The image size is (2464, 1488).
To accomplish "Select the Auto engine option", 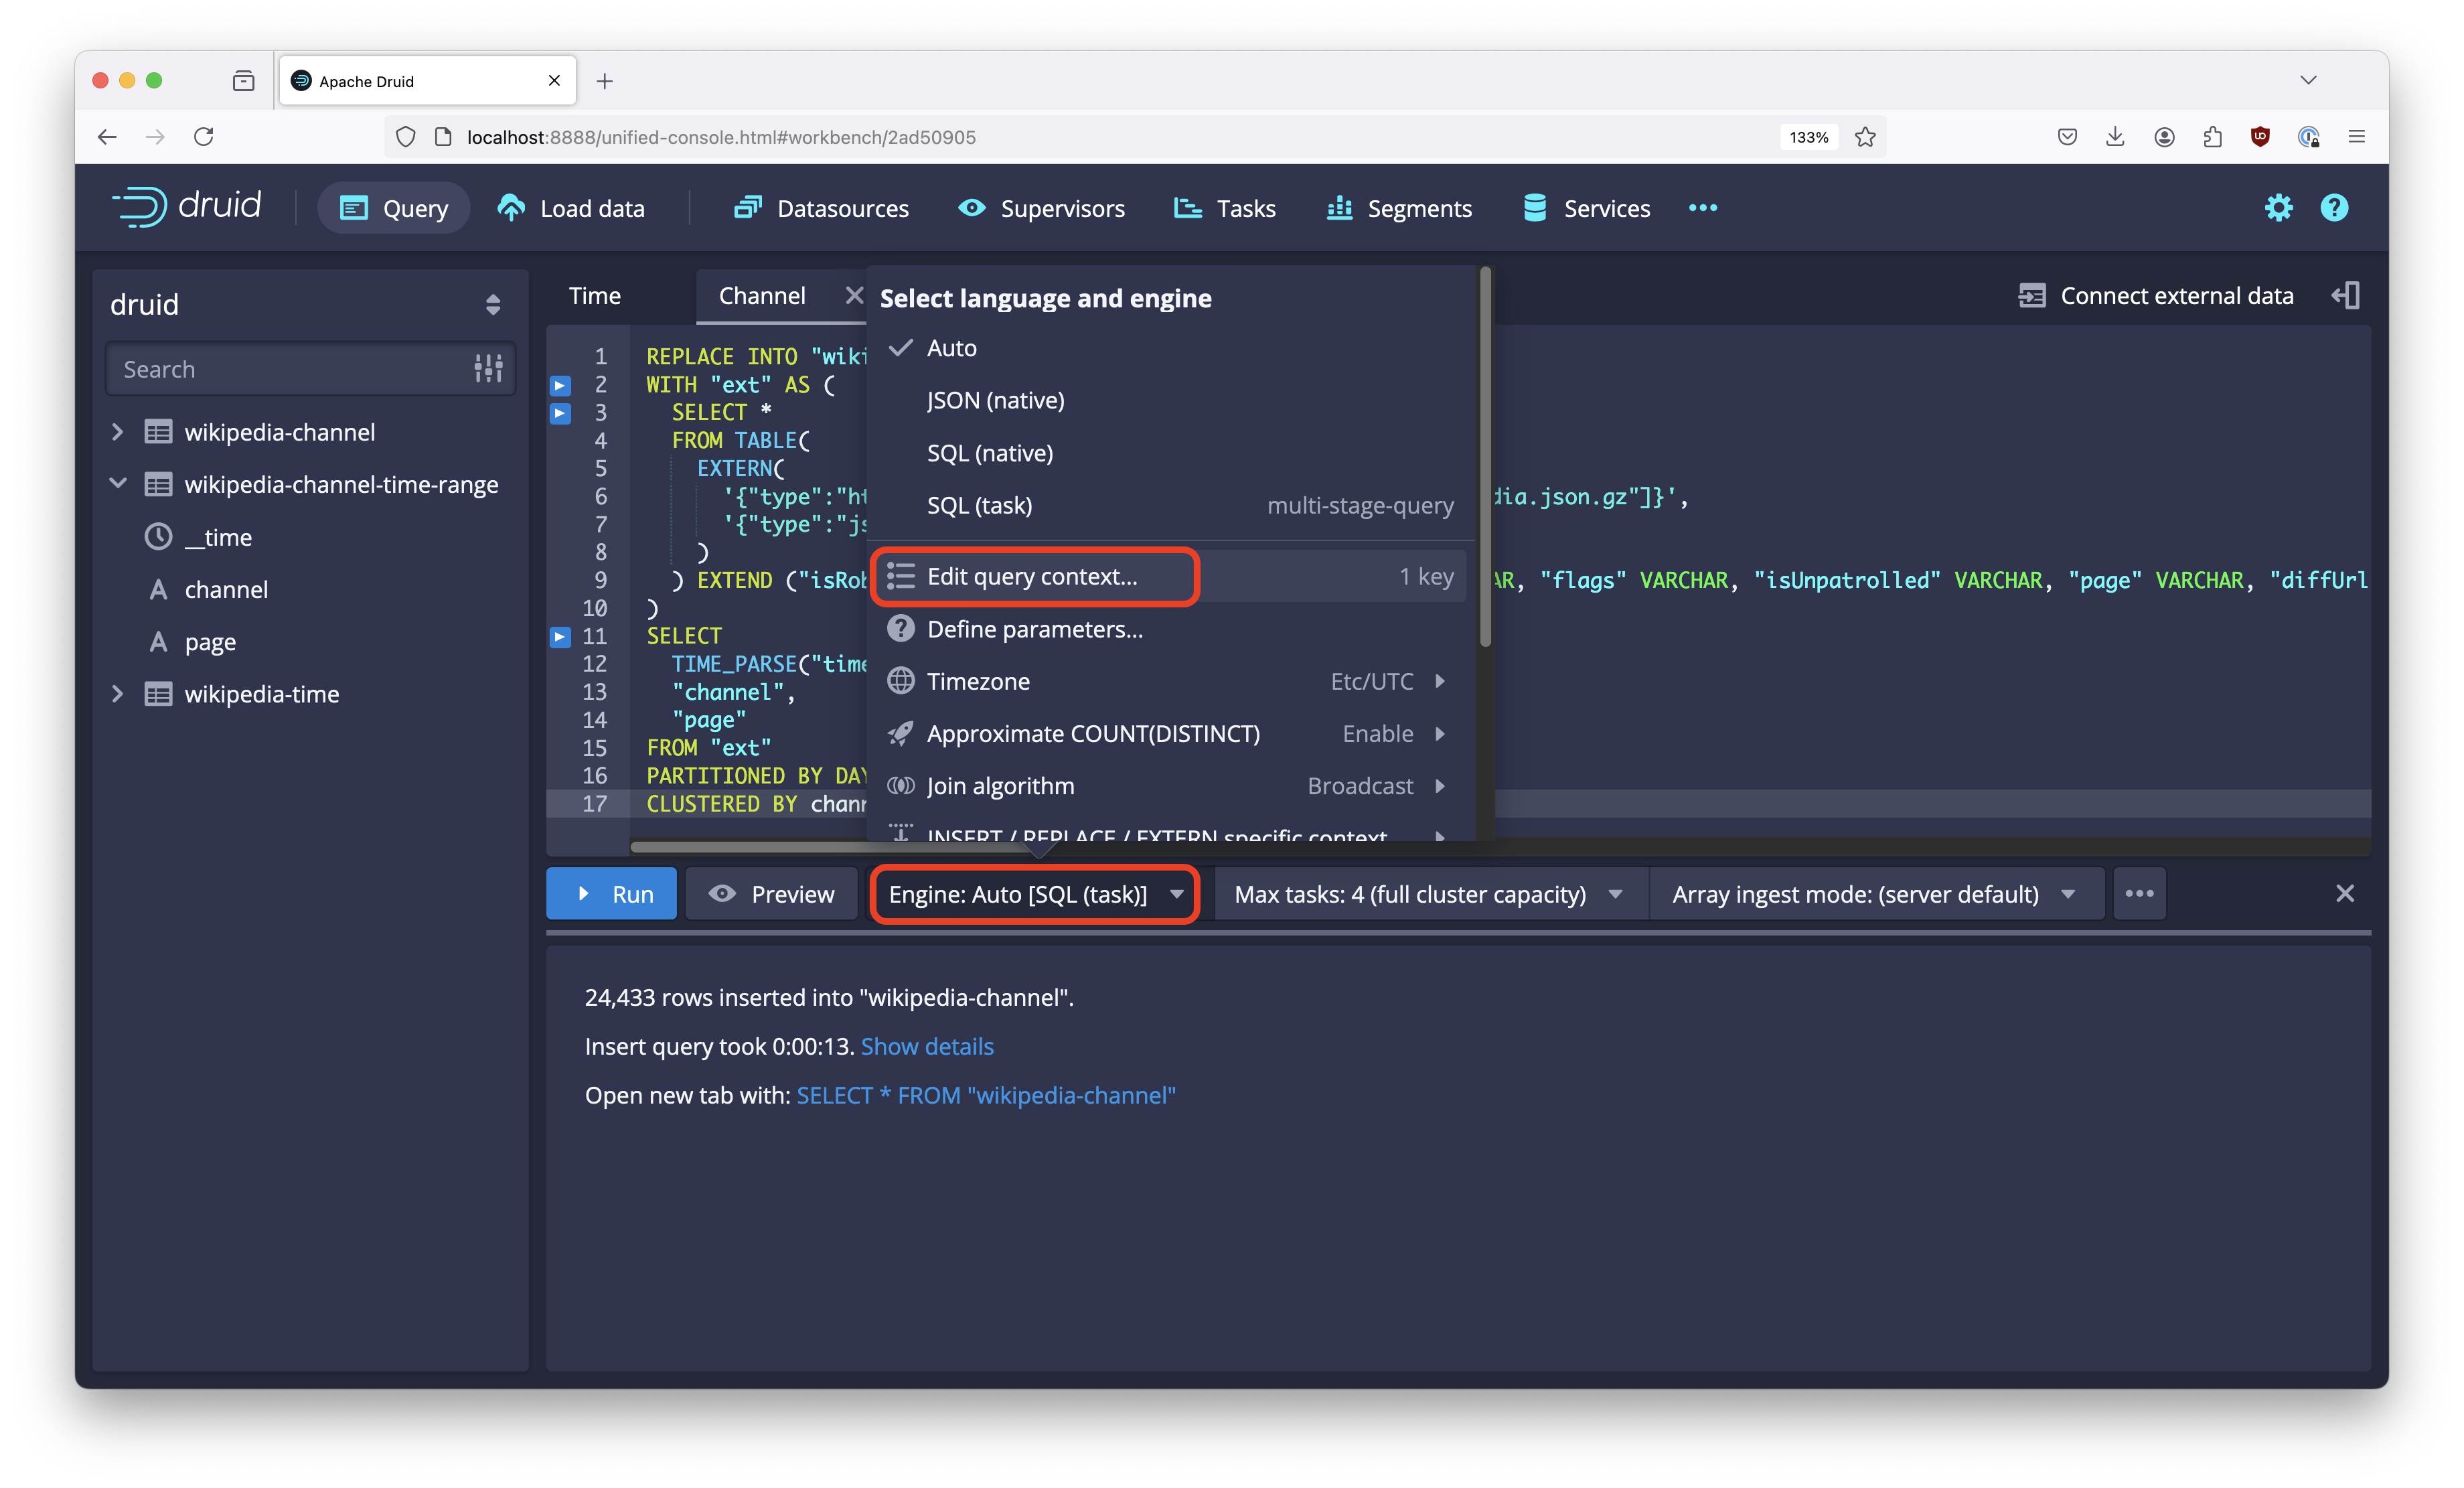I will tap(951, 348).
